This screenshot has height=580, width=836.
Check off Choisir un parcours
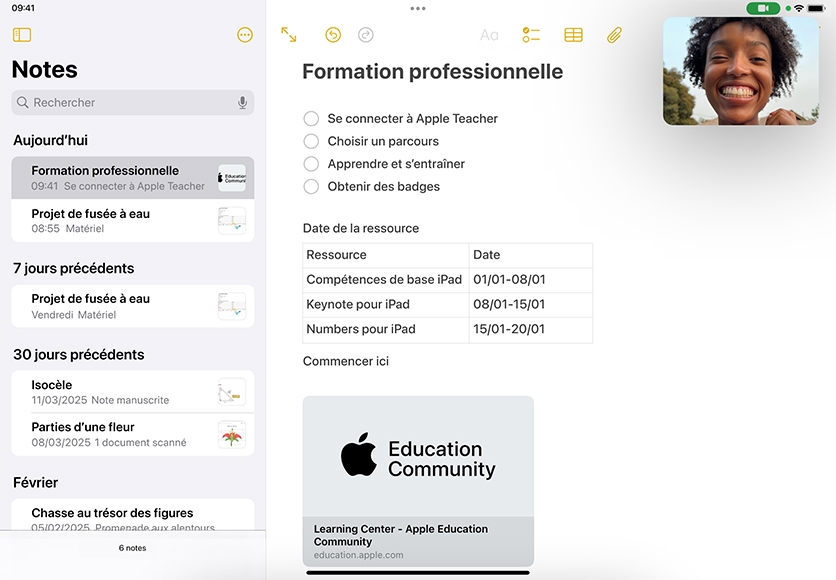coord(311,141)
